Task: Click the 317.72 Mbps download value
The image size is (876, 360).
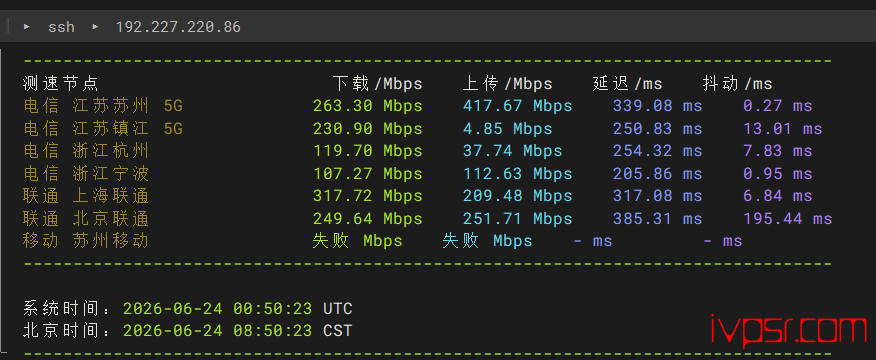Action: pyautogui.click(x=368, y=196)
